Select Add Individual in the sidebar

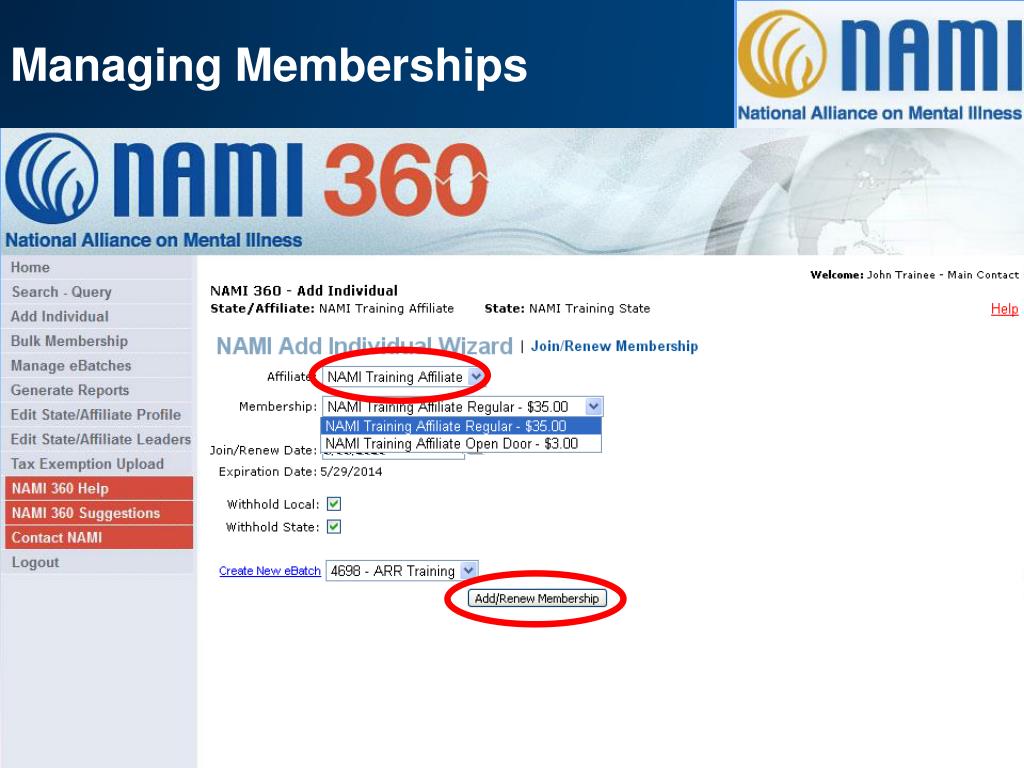tap(59, 316)
